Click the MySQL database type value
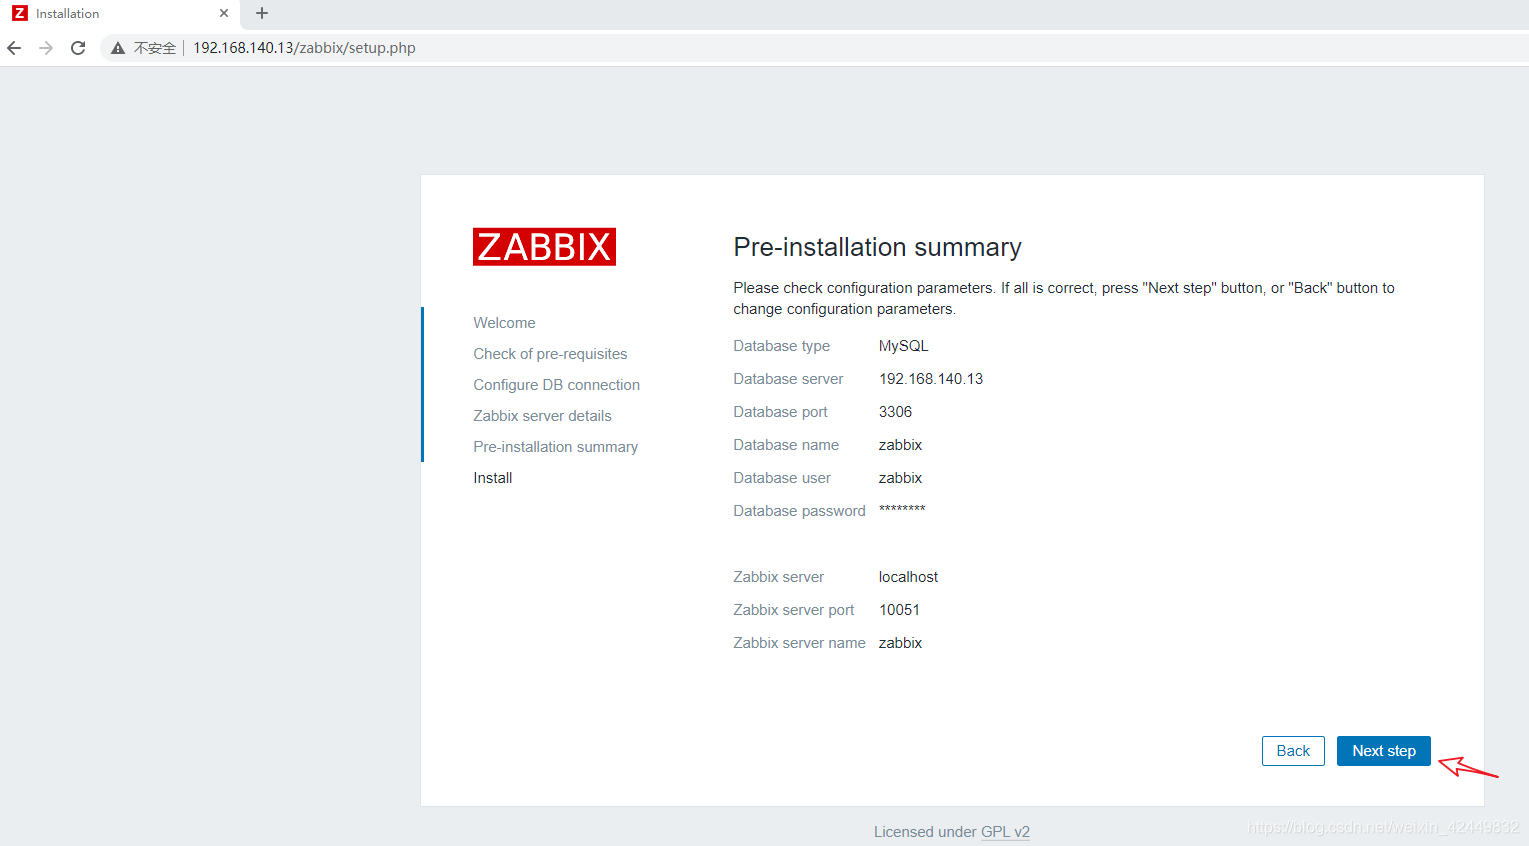1529x846 pixels. click(903, 346)
